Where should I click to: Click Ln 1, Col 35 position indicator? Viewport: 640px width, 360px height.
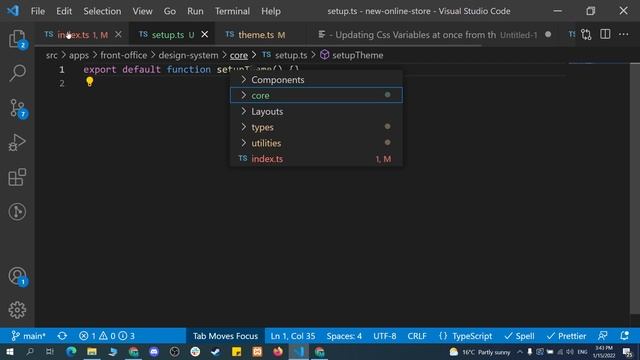click(293, 336)
